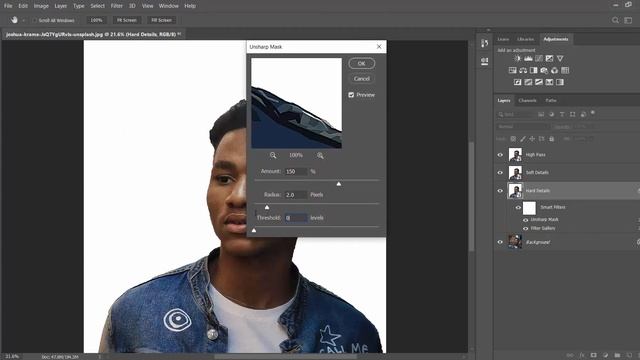Open the Image menu

[x=41, y=6]
